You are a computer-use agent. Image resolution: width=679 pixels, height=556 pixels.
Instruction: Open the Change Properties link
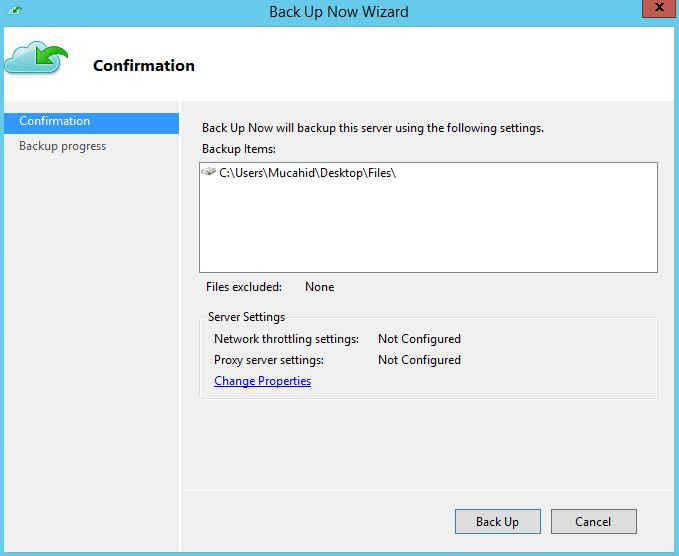pos(262,381)
